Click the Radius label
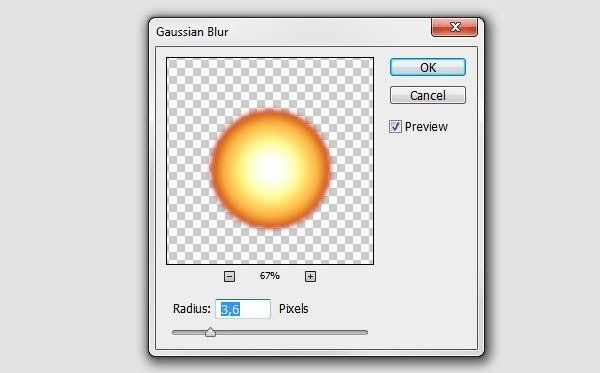600x373 pixels. click(192, 309)
